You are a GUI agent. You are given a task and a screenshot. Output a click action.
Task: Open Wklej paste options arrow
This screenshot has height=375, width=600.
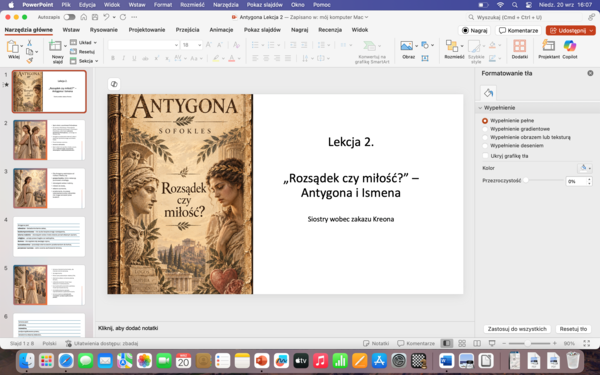point(22,47)
